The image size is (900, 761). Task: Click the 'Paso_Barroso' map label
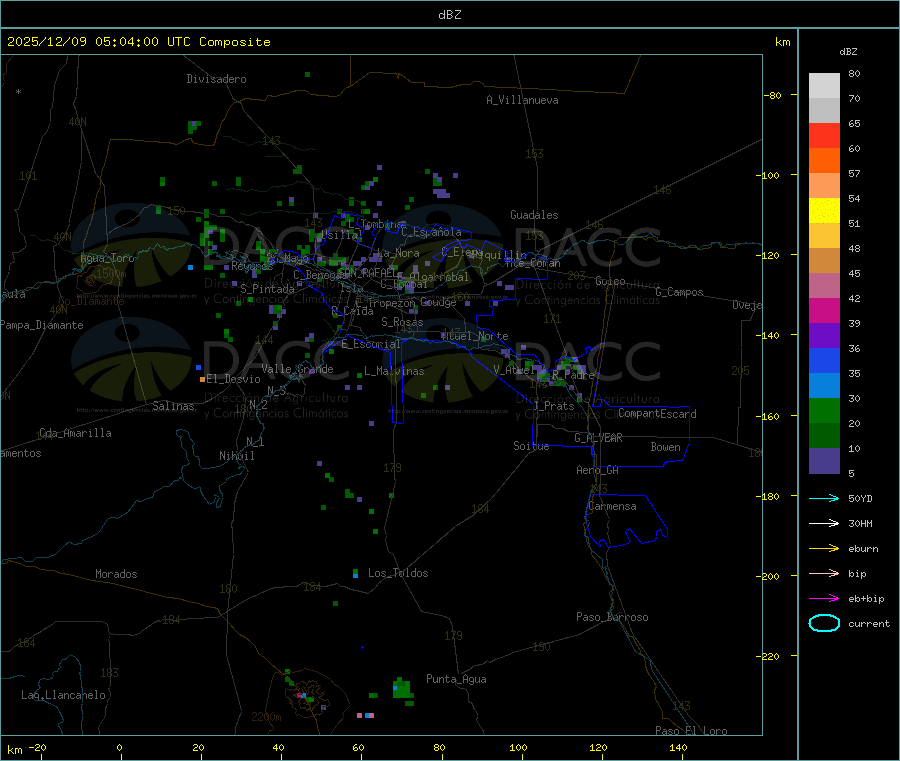pyautogui.click(x=612, y=617)
